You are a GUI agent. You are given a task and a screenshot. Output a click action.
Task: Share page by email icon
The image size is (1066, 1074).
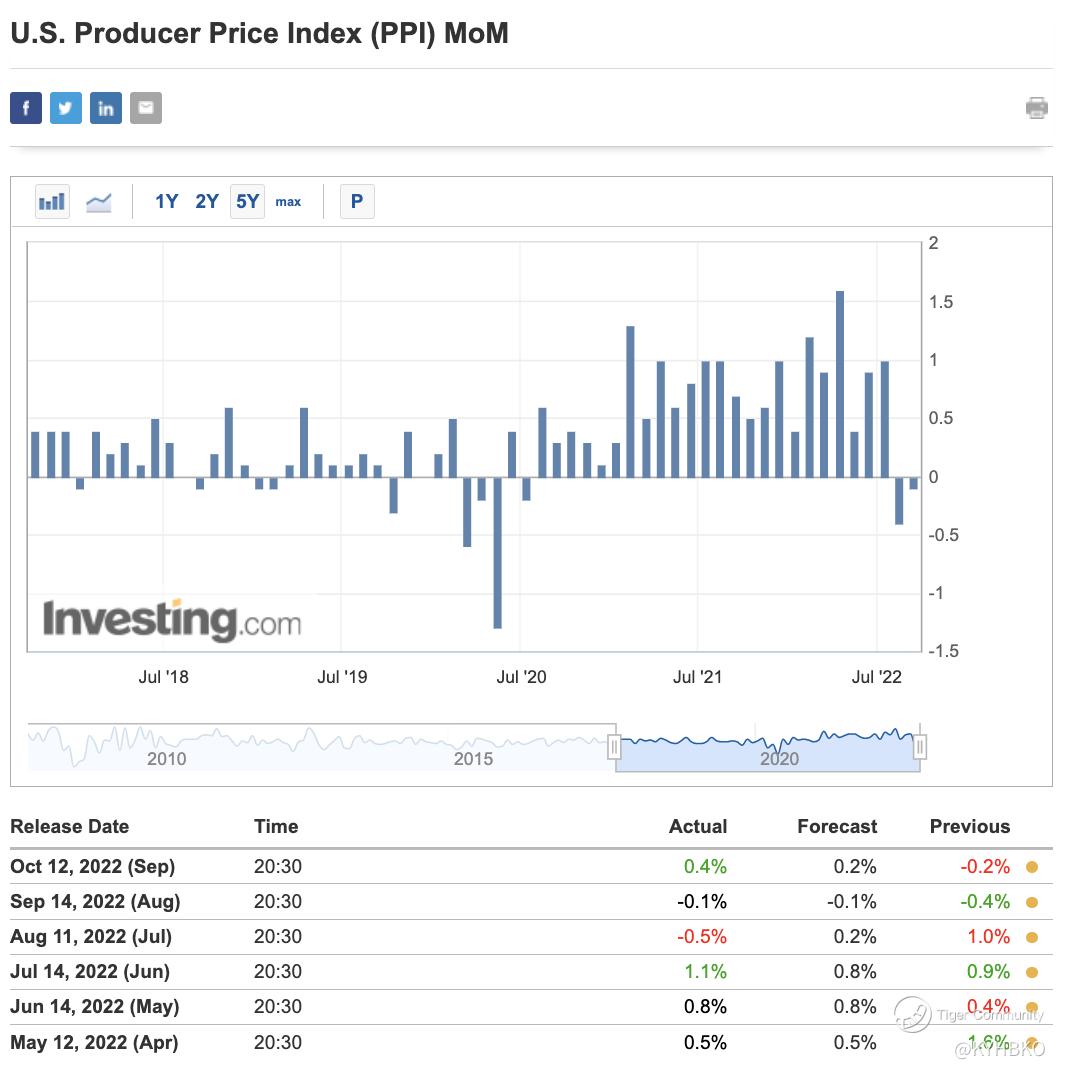coord(146,108)
